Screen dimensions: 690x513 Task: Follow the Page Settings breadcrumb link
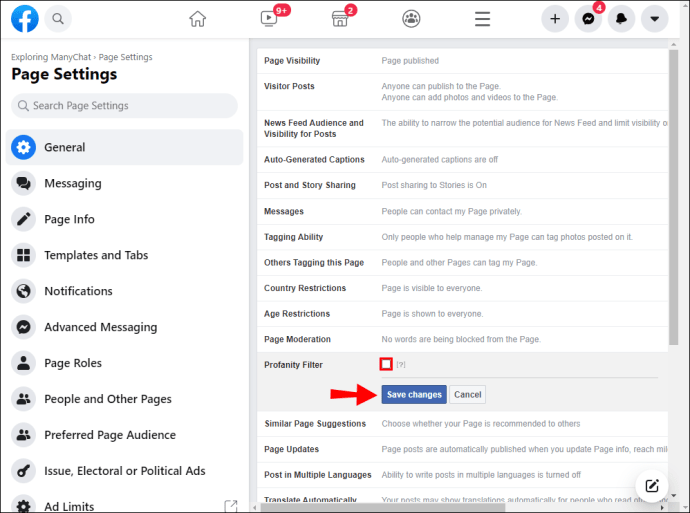(x=125, y=57)
